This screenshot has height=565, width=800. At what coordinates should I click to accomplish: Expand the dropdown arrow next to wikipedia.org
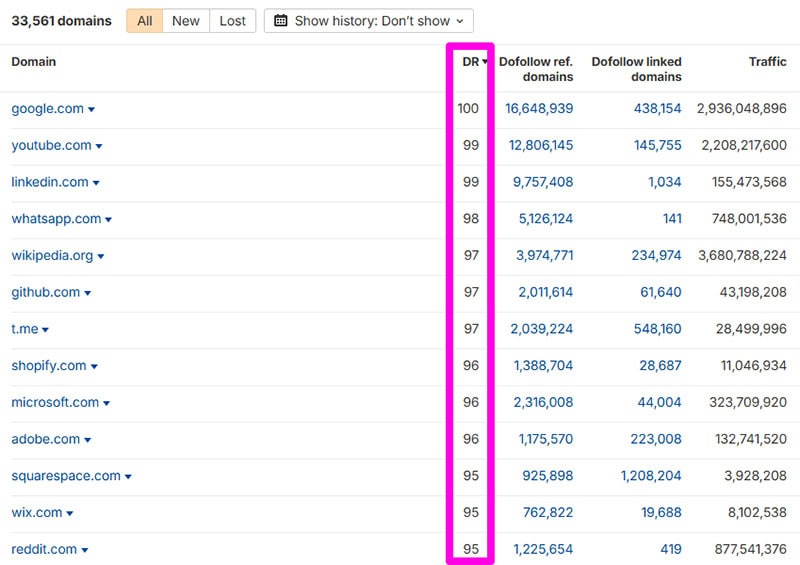[101, 257]
